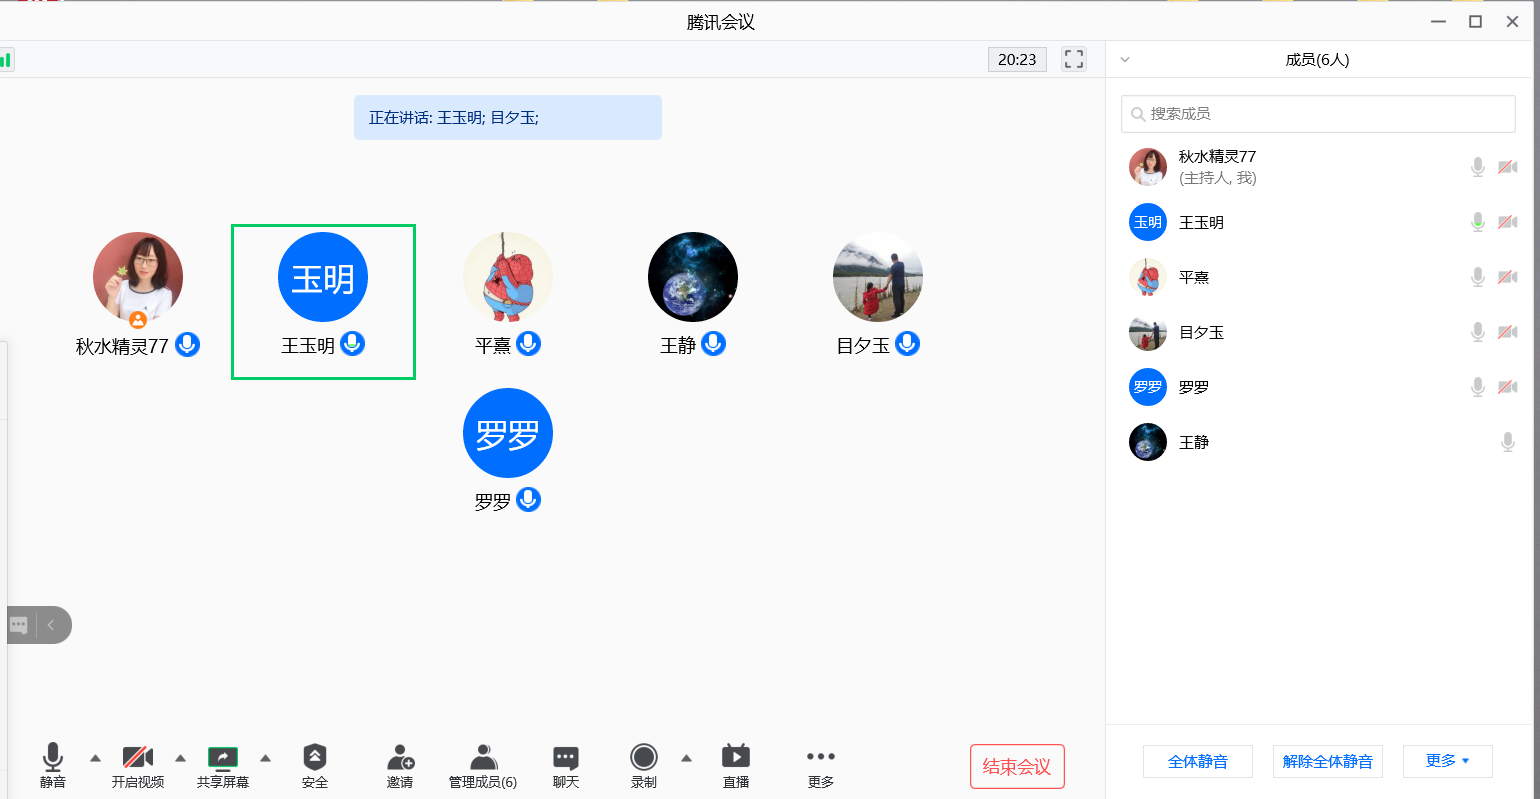Click 王静 name label in grid
1540x799 pixels.
coord(678,346)
